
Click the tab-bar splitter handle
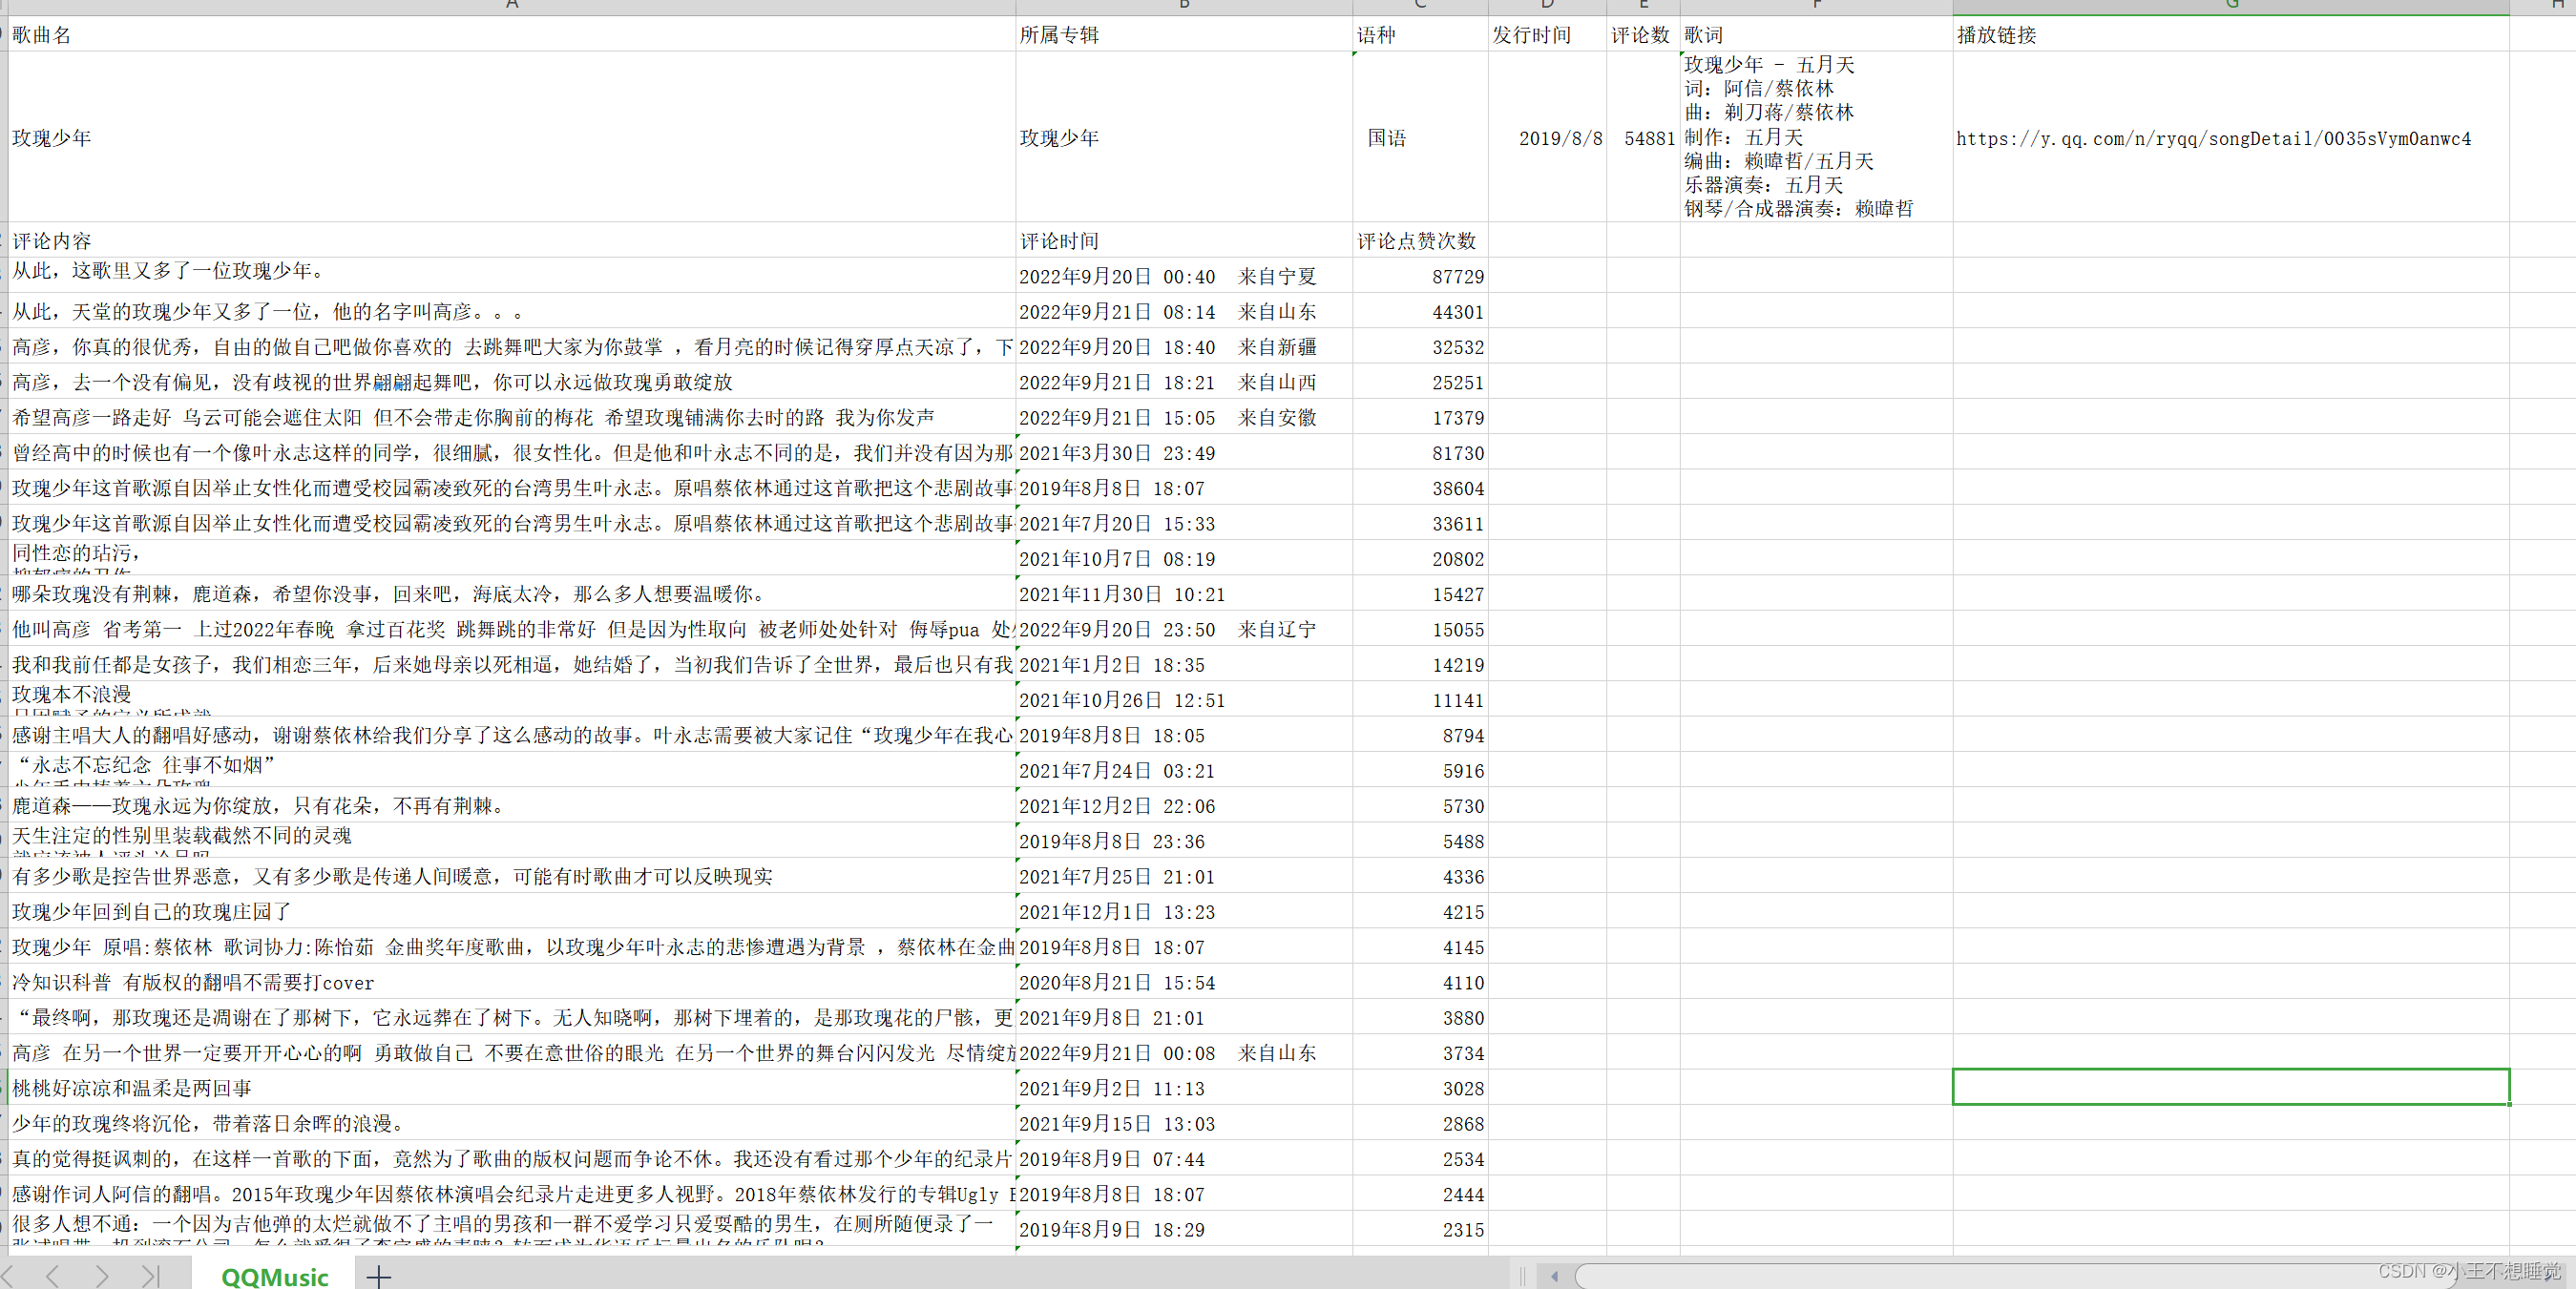(x=1521, y=1276)
